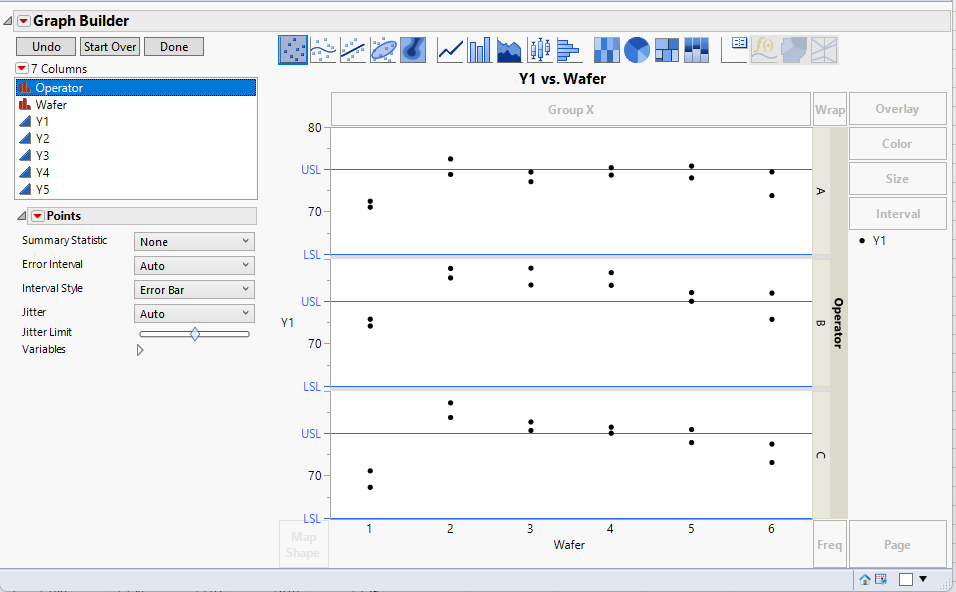Open the Points red triangle menu
956x592 pixels.
click(39, 215)
